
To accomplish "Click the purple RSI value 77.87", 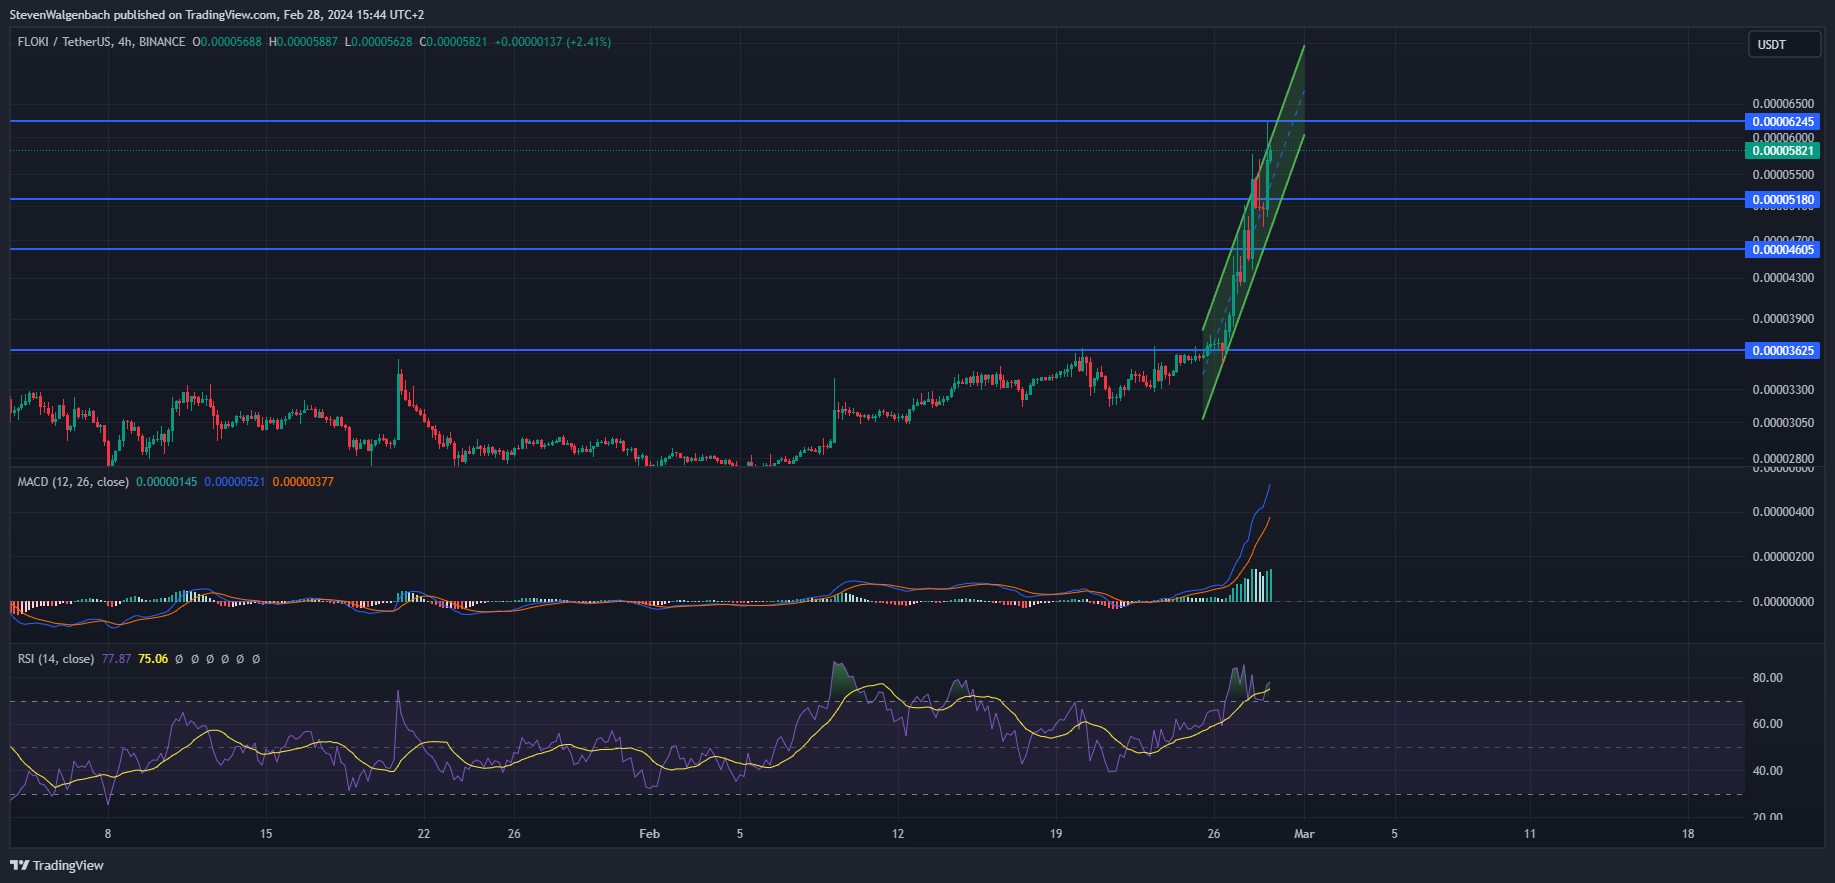I will click(x=116, y=659).
